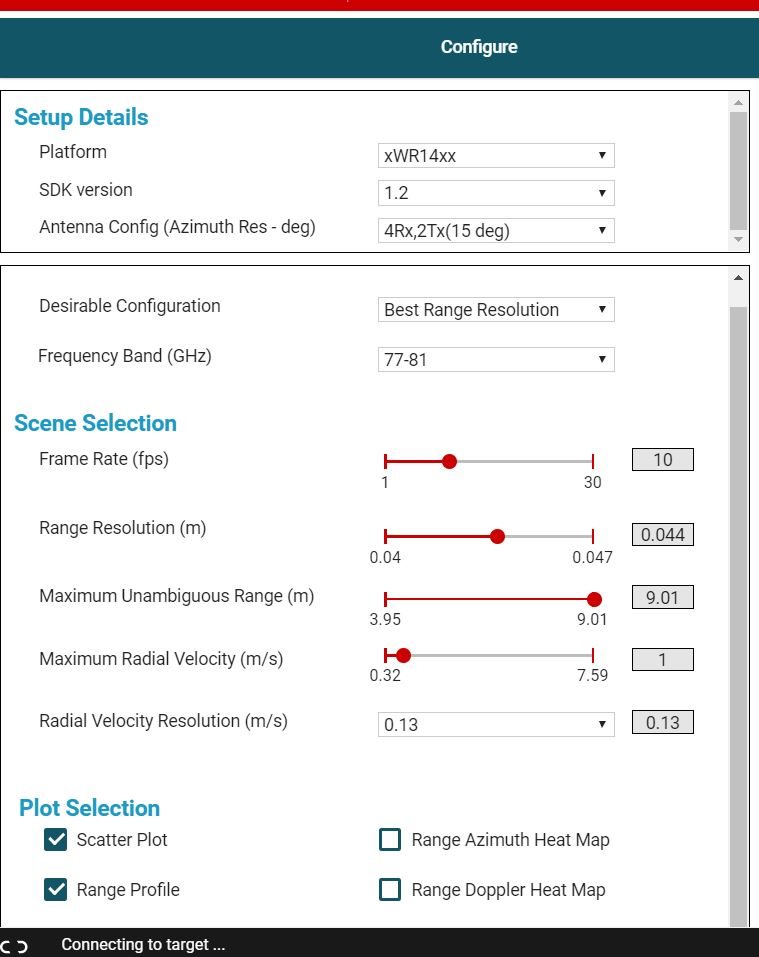The width and height of the screenshot is (759, 957).
Task: Toggle the Range Profile checkbox
Action: tap(56, 890)
